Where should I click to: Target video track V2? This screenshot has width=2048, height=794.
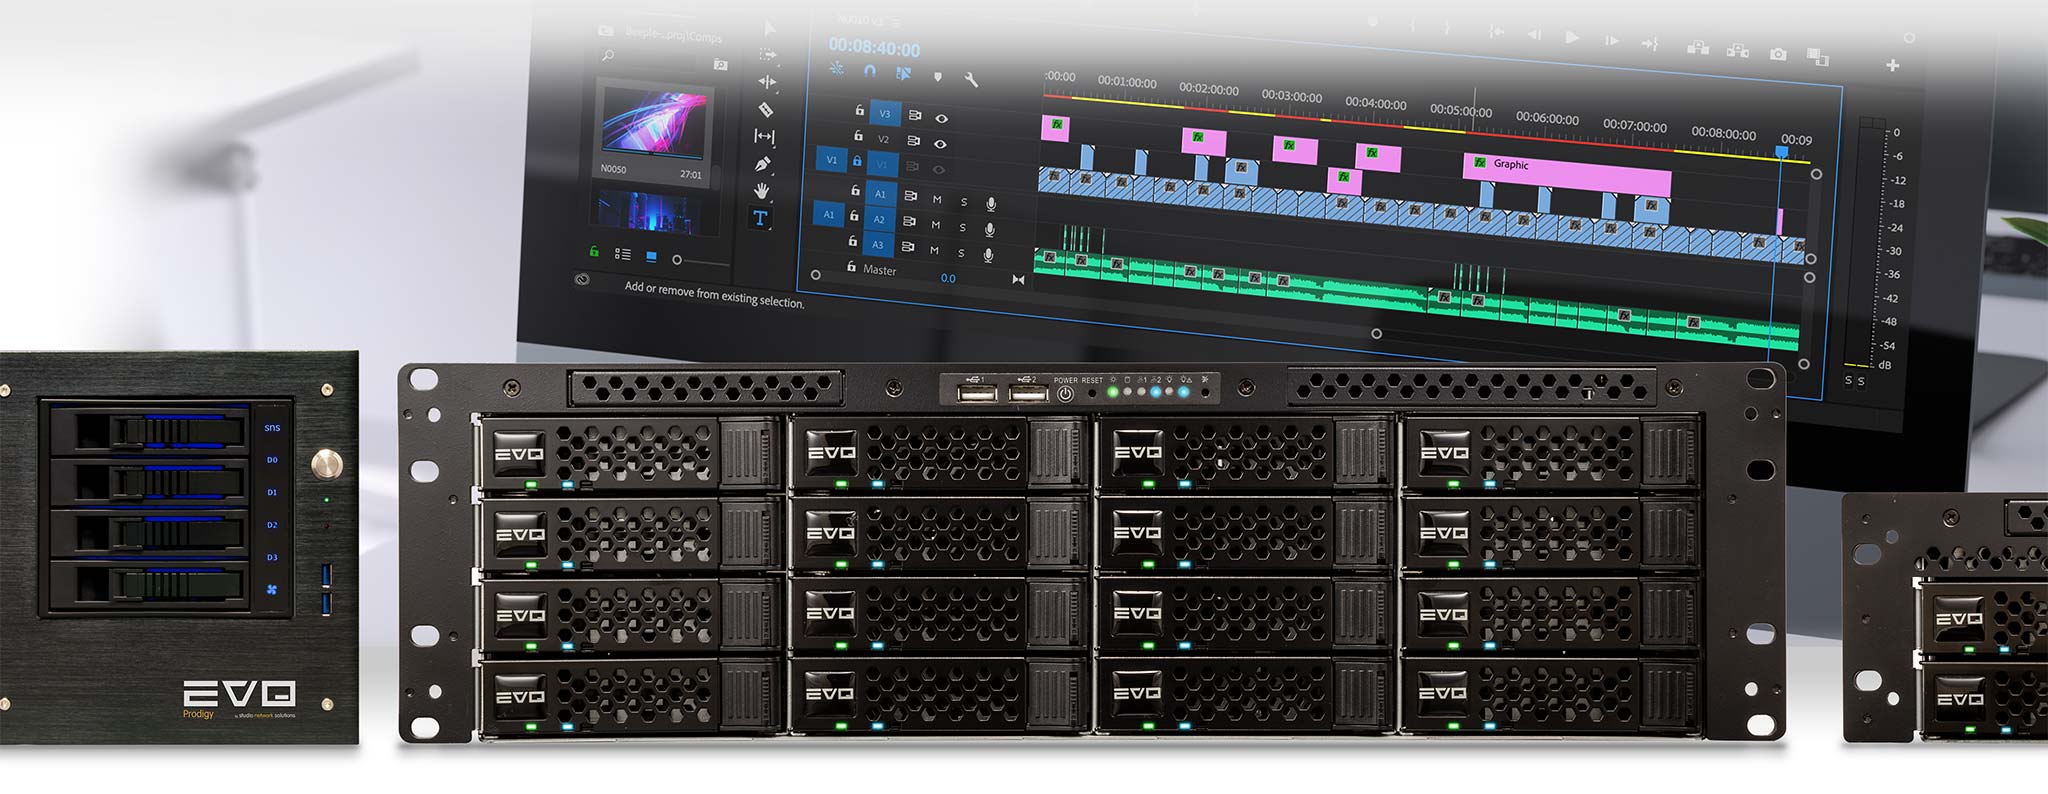pos(883,139)
